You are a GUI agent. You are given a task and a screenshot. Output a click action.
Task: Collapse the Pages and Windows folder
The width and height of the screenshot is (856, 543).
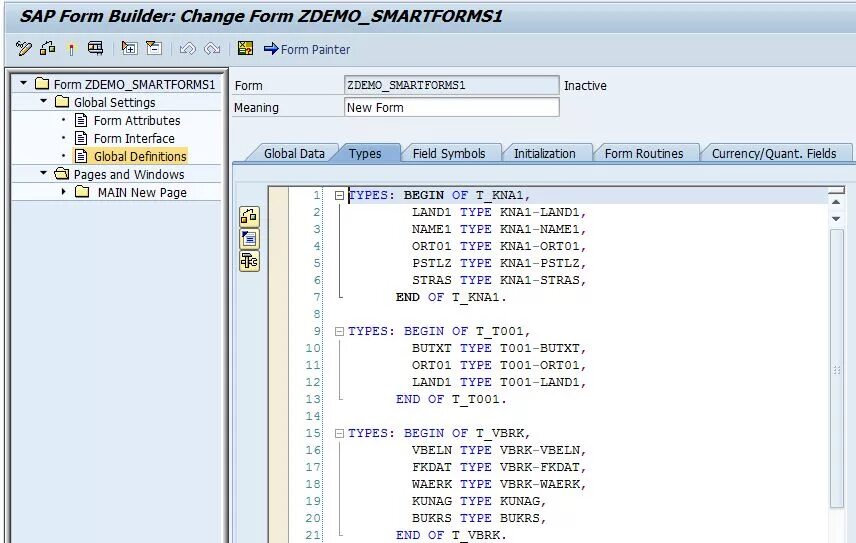[x=44, y=174]
